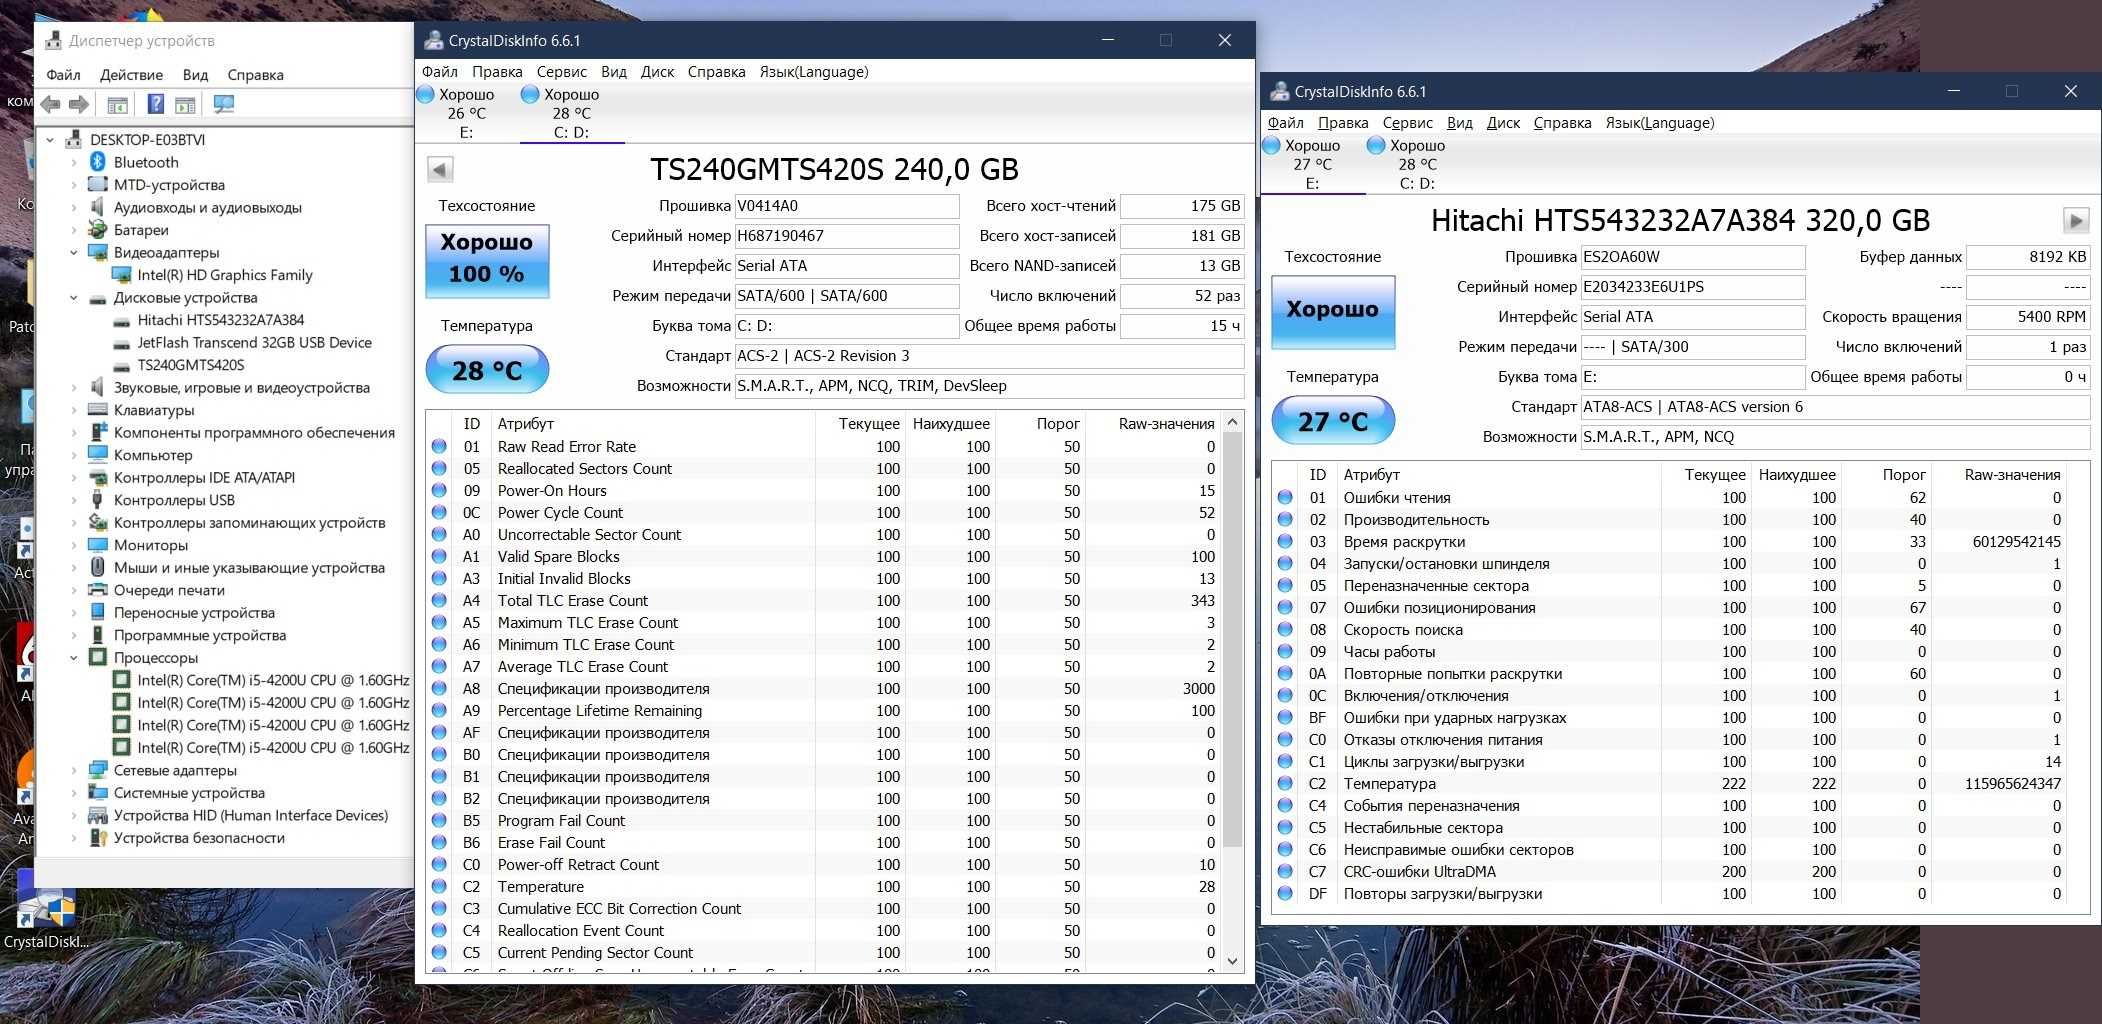2102x1024 pixels.
Task: Click scroll up arrow in SSD attribute list
Action: click(x=1233, y=422)
